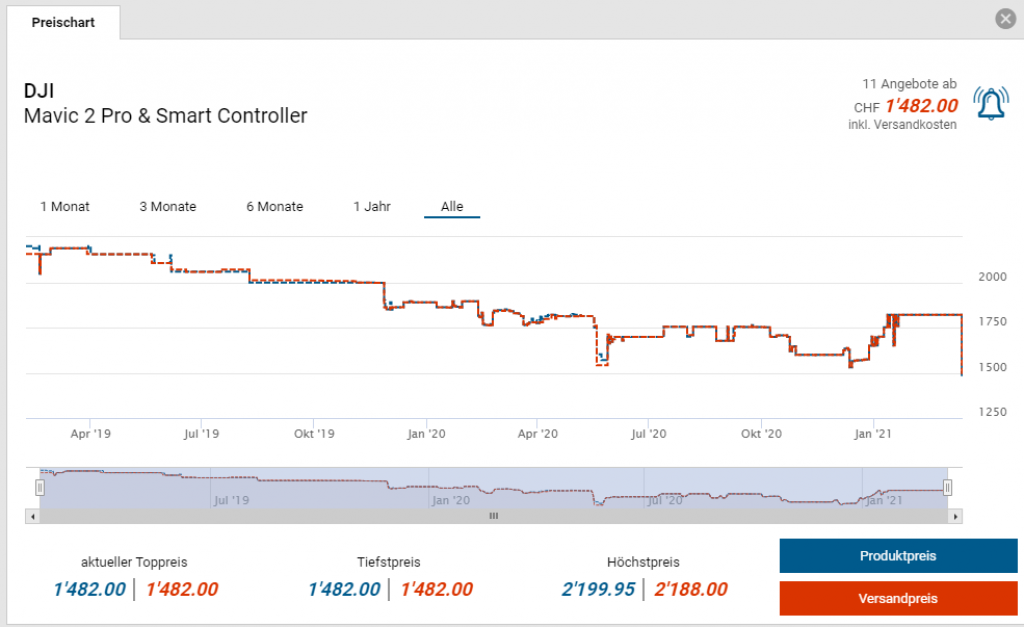
Task: Click the Mavic 2 Pro & Smart Controller title
Action: point(165,116)
